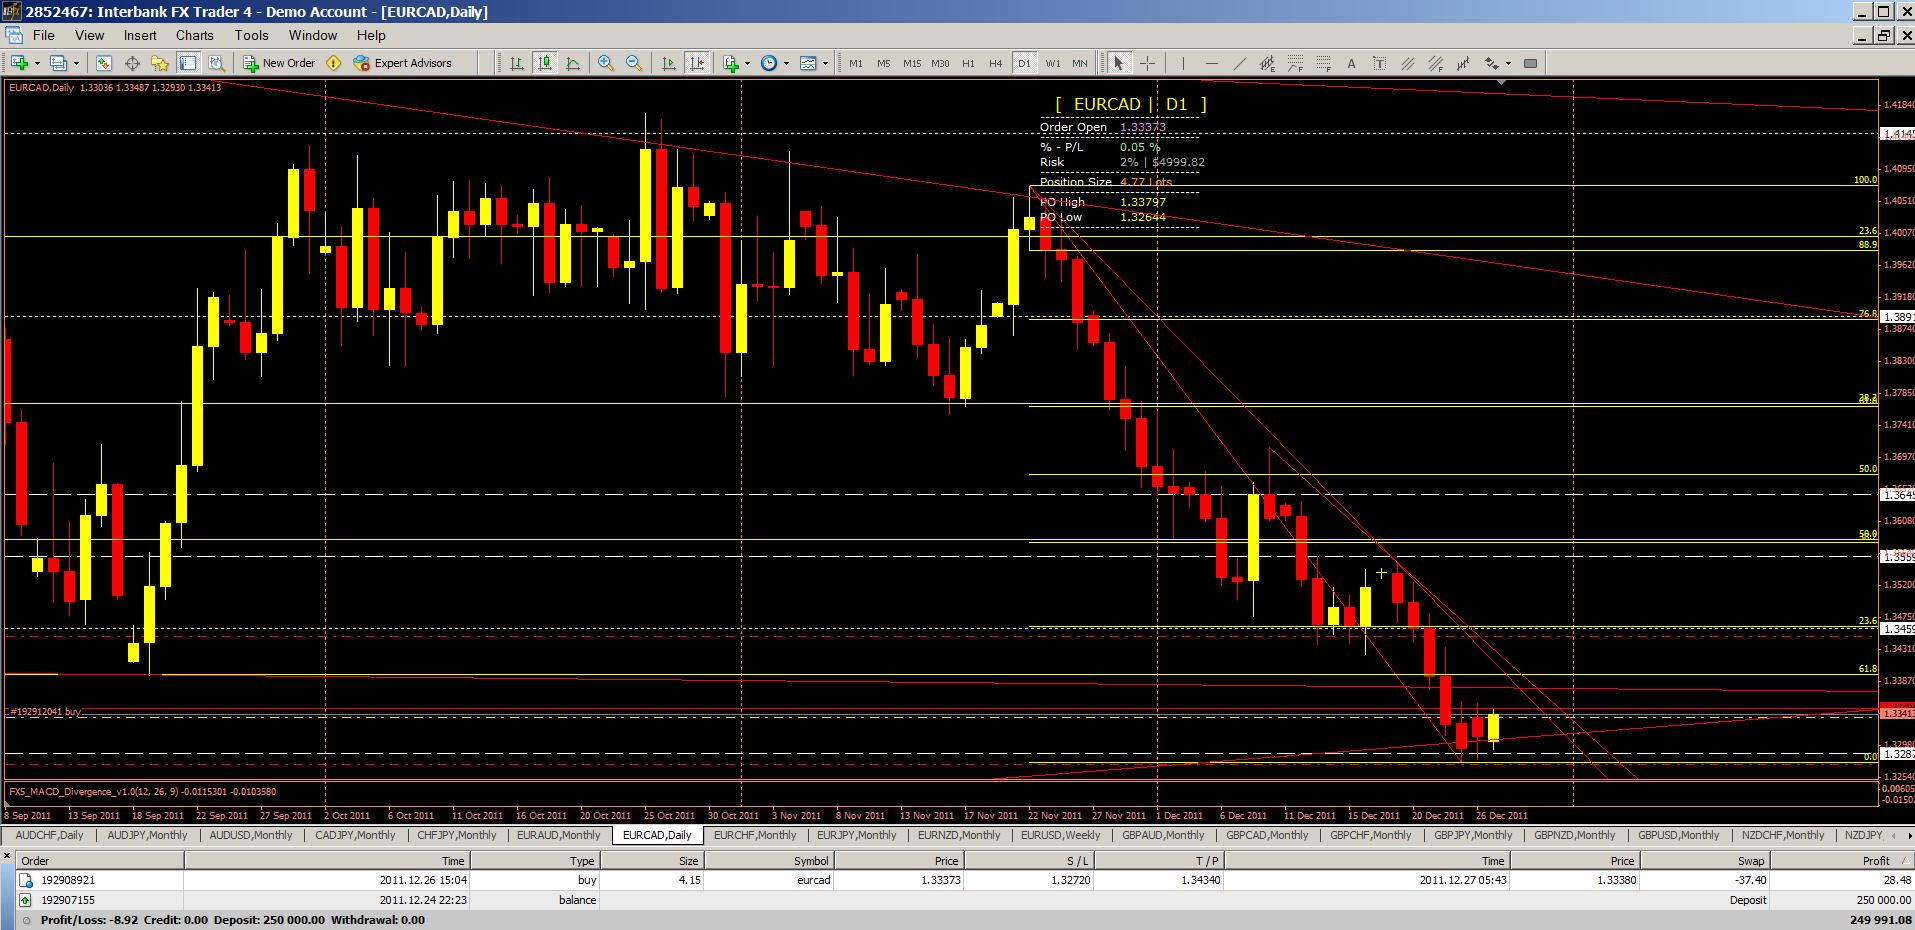Zoom out on the chart
Image resolution: width=1915 pixels, height=930 pixels.
pyautogui.click(x=634, y=63)
